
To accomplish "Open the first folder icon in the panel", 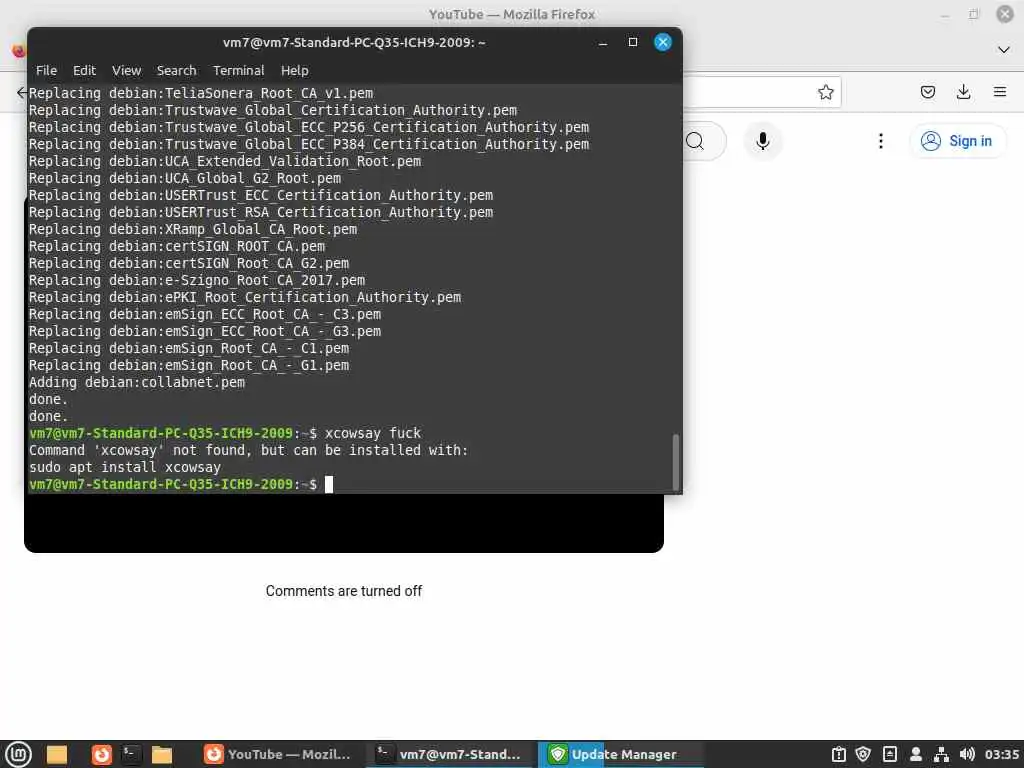I will 57,754.
